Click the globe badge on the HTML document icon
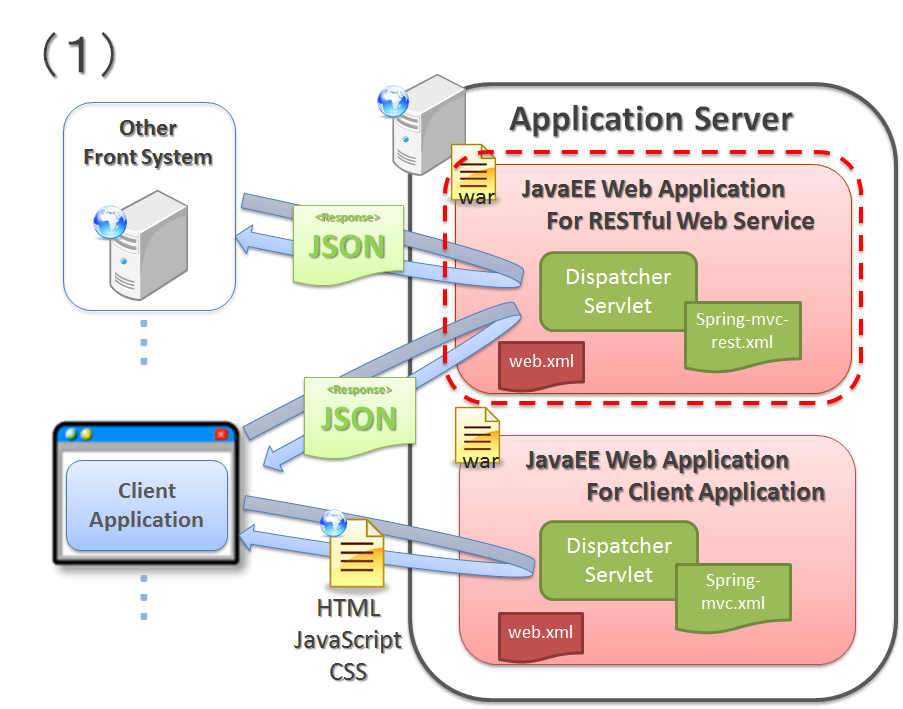The height and width of the screenshot is (709, 903). click(331, 523)
